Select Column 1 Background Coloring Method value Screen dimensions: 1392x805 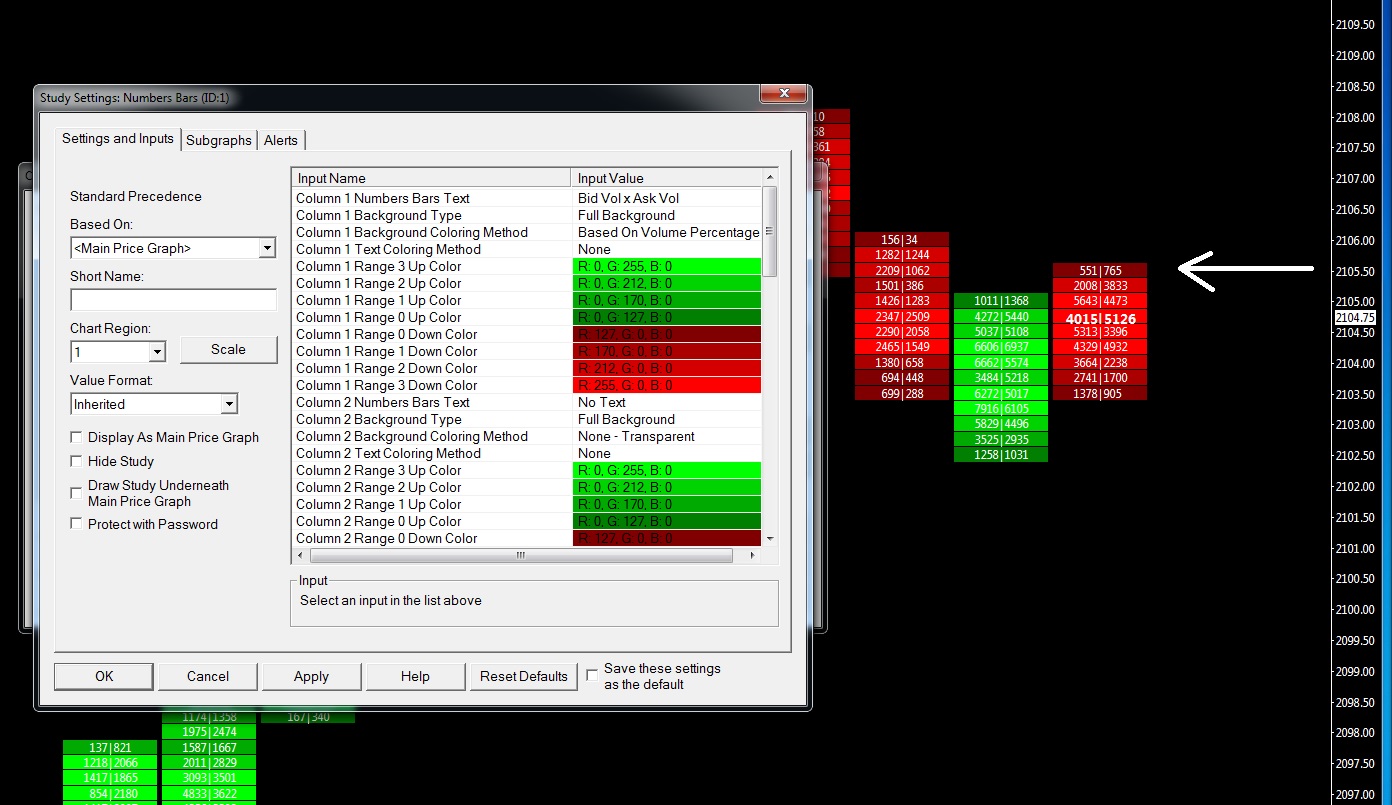coord(667,232)
